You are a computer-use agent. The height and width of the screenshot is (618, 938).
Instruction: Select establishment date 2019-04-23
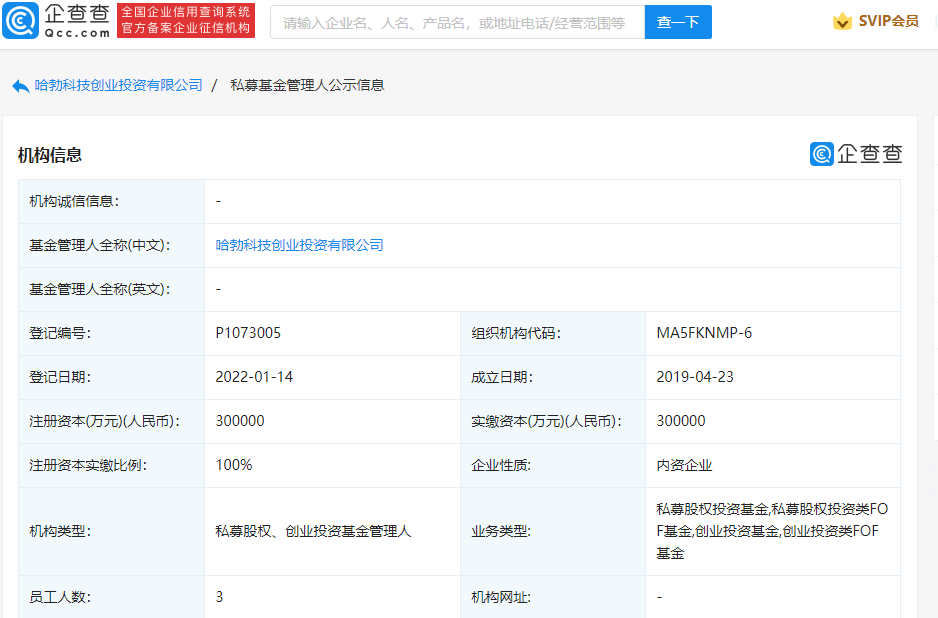pos(695,377)
